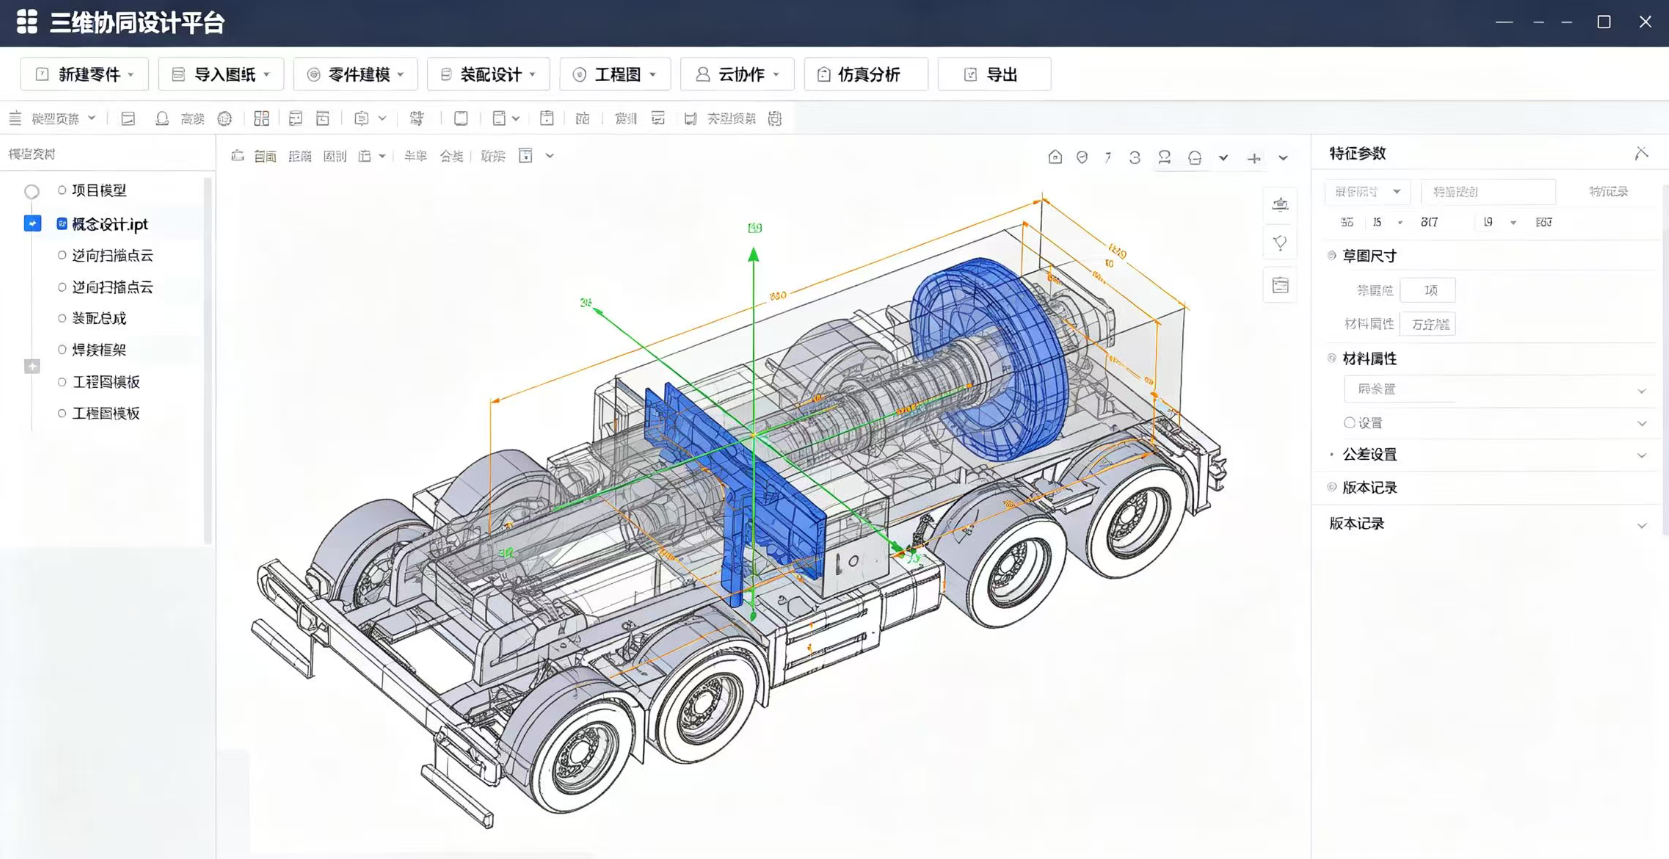Click the bell-shaped icon in the secondary toolbar

pos(162,118)
